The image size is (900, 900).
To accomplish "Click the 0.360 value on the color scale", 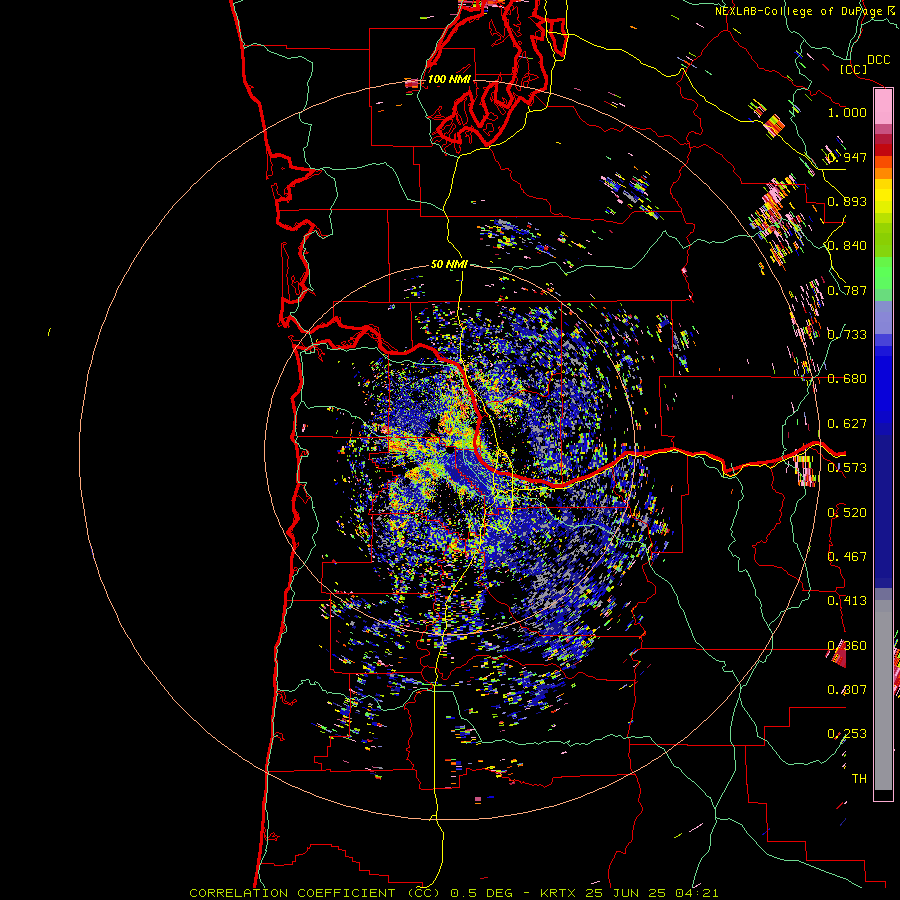I will (x=847, y=645).
